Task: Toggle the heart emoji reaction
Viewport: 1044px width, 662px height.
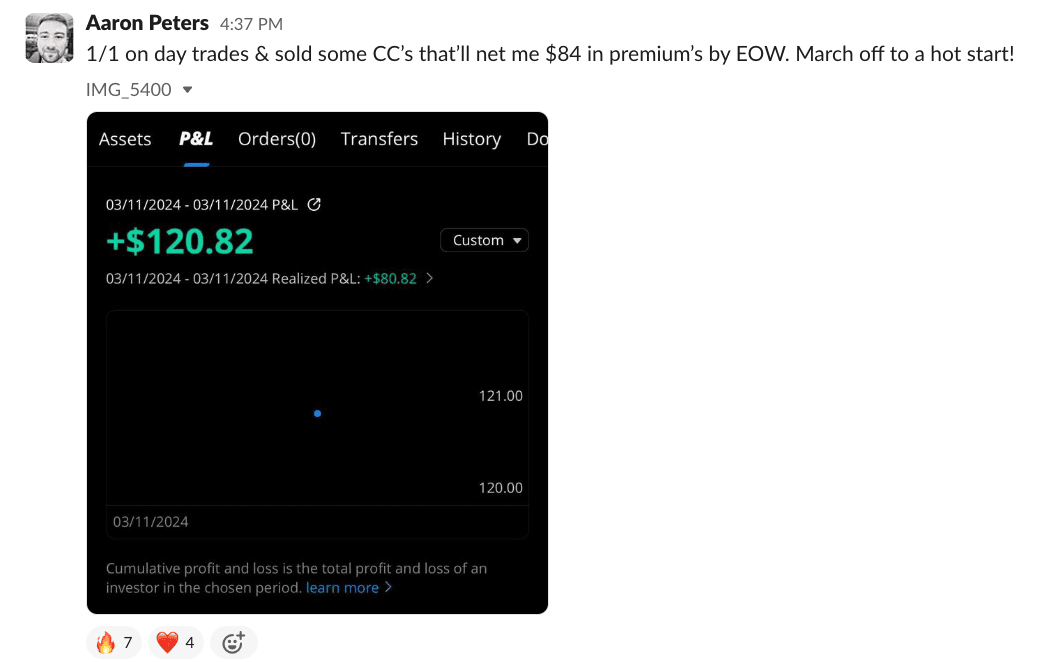Action: tap(176, 643)
